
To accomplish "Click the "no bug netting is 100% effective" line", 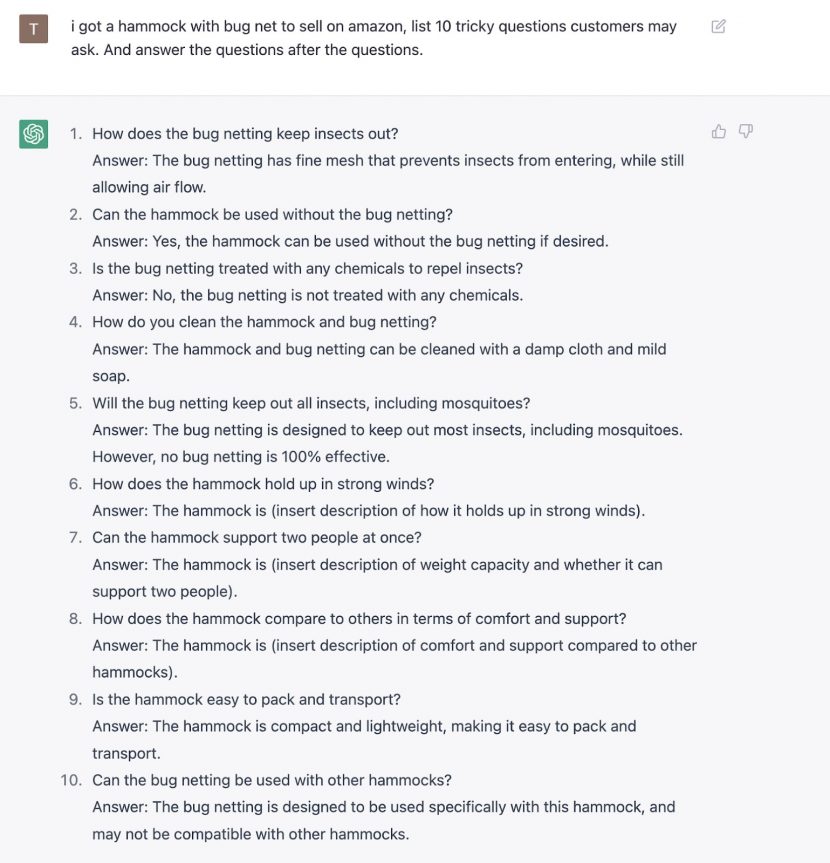I will pyautogui.click(x=241, y=457).
